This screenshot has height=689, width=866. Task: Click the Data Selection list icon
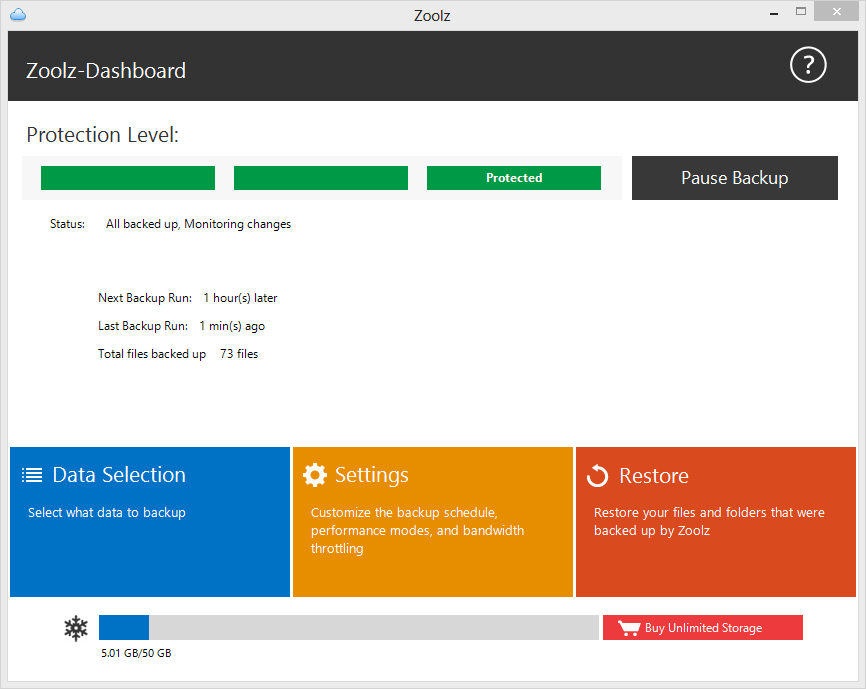pyautogui.click(x=32, y=475)
